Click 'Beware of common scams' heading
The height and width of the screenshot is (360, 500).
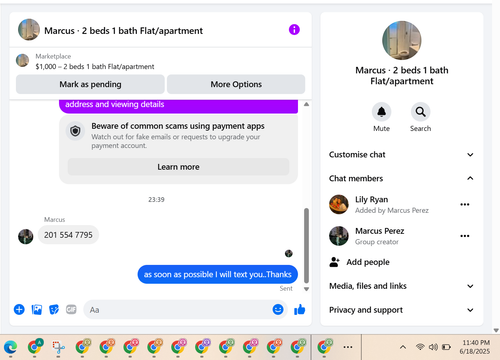click(178, 126)
